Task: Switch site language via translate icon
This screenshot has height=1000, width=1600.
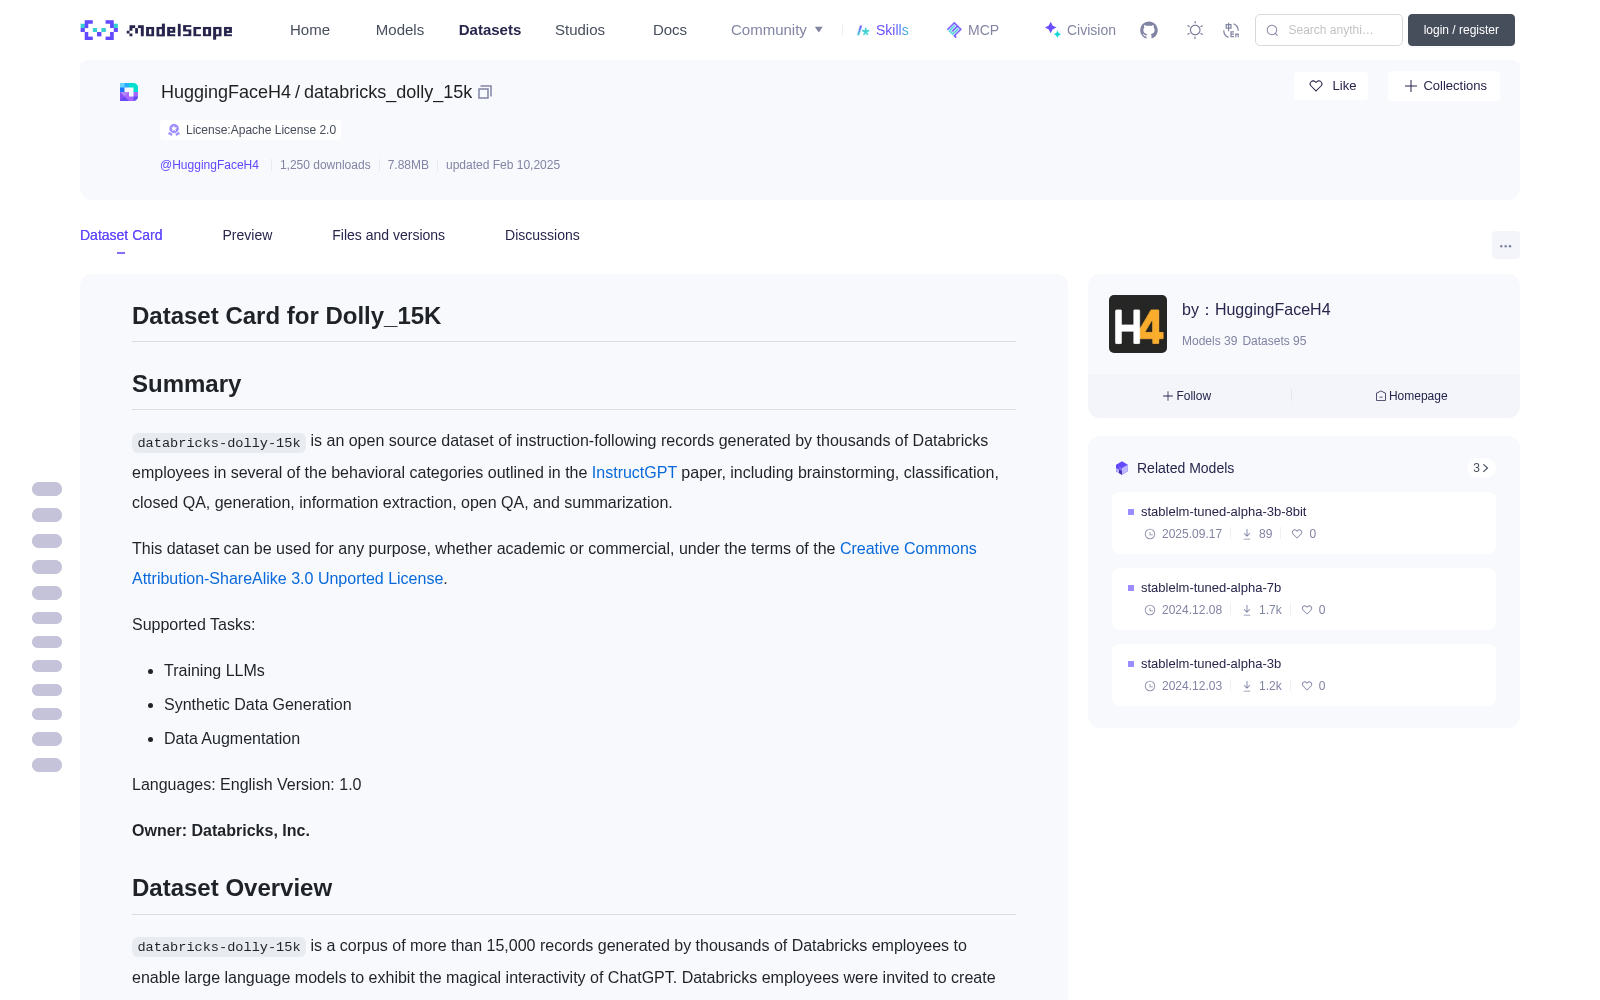Action: coord(1232,30)
